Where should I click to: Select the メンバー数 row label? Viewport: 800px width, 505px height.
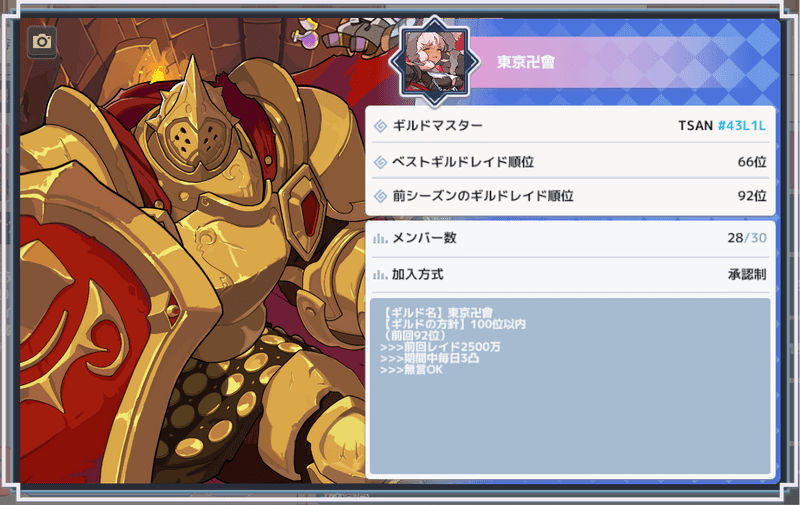click(x=424, y=238)
